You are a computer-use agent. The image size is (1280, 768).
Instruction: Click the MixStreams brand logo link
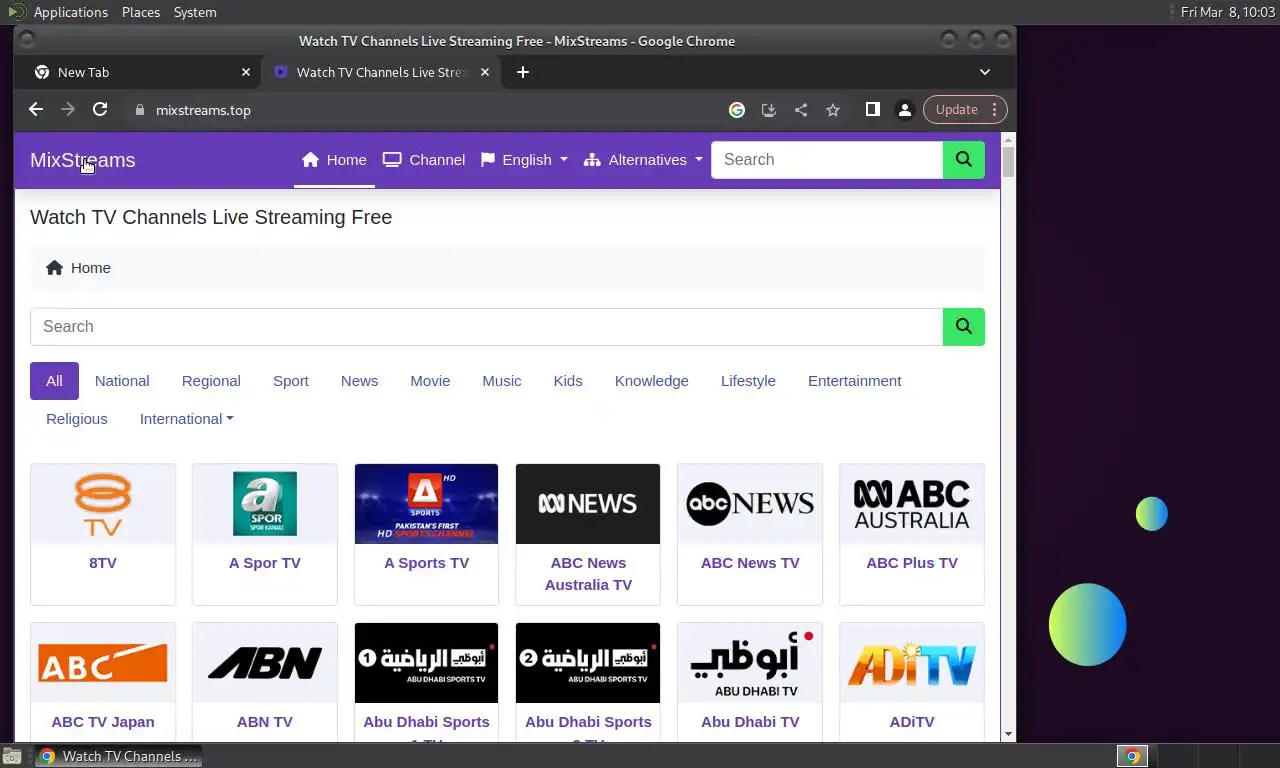[82, 160]
